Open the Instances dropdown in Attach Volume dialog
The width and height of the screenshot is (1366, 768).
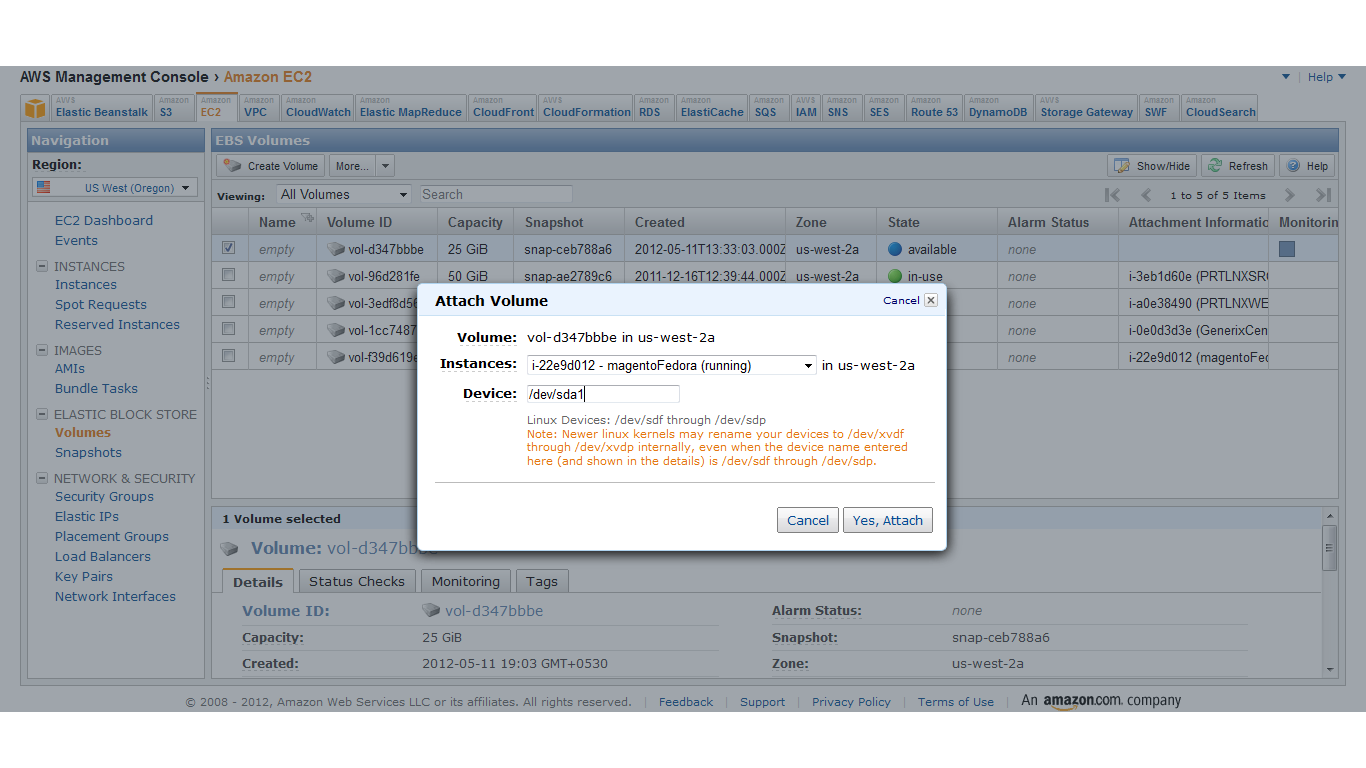point(672,366)
